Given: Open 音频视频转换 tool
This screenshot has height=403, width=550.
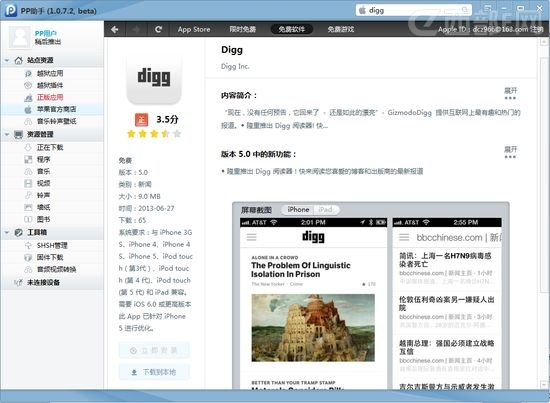Looking at the screenshot, I should (x=56, y=269).
